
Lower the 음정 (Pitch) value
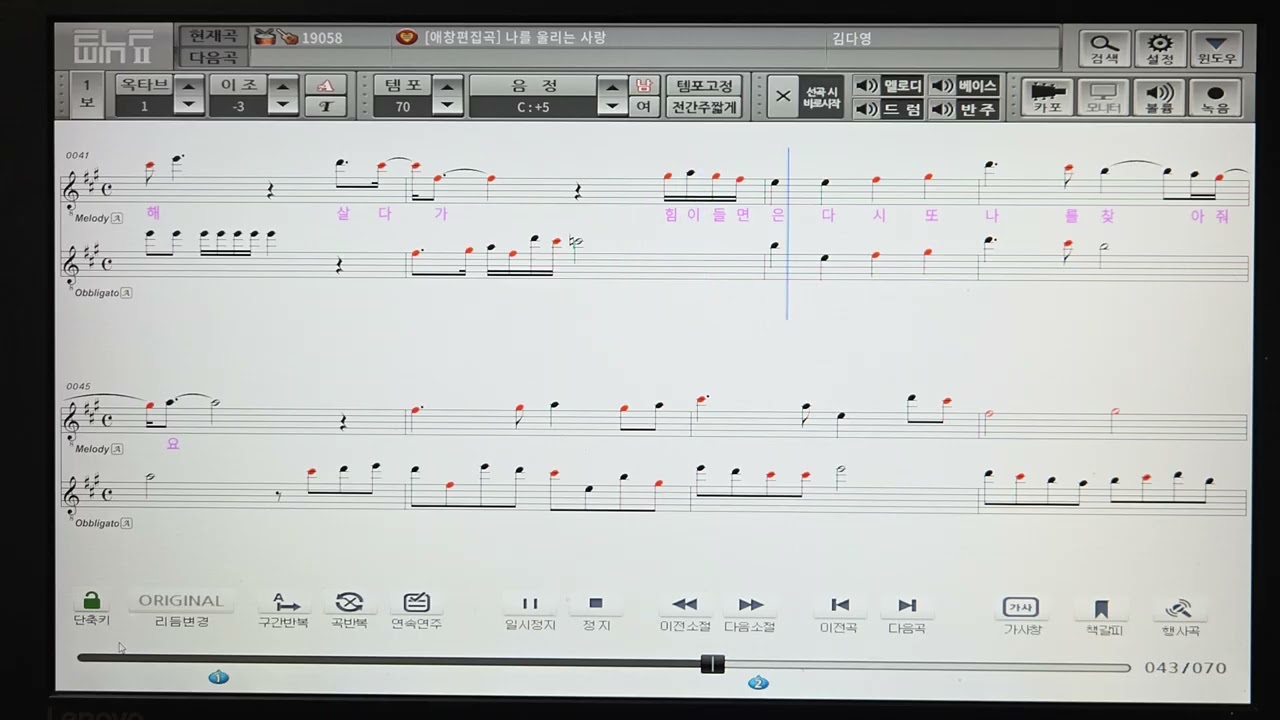point(612,105)
